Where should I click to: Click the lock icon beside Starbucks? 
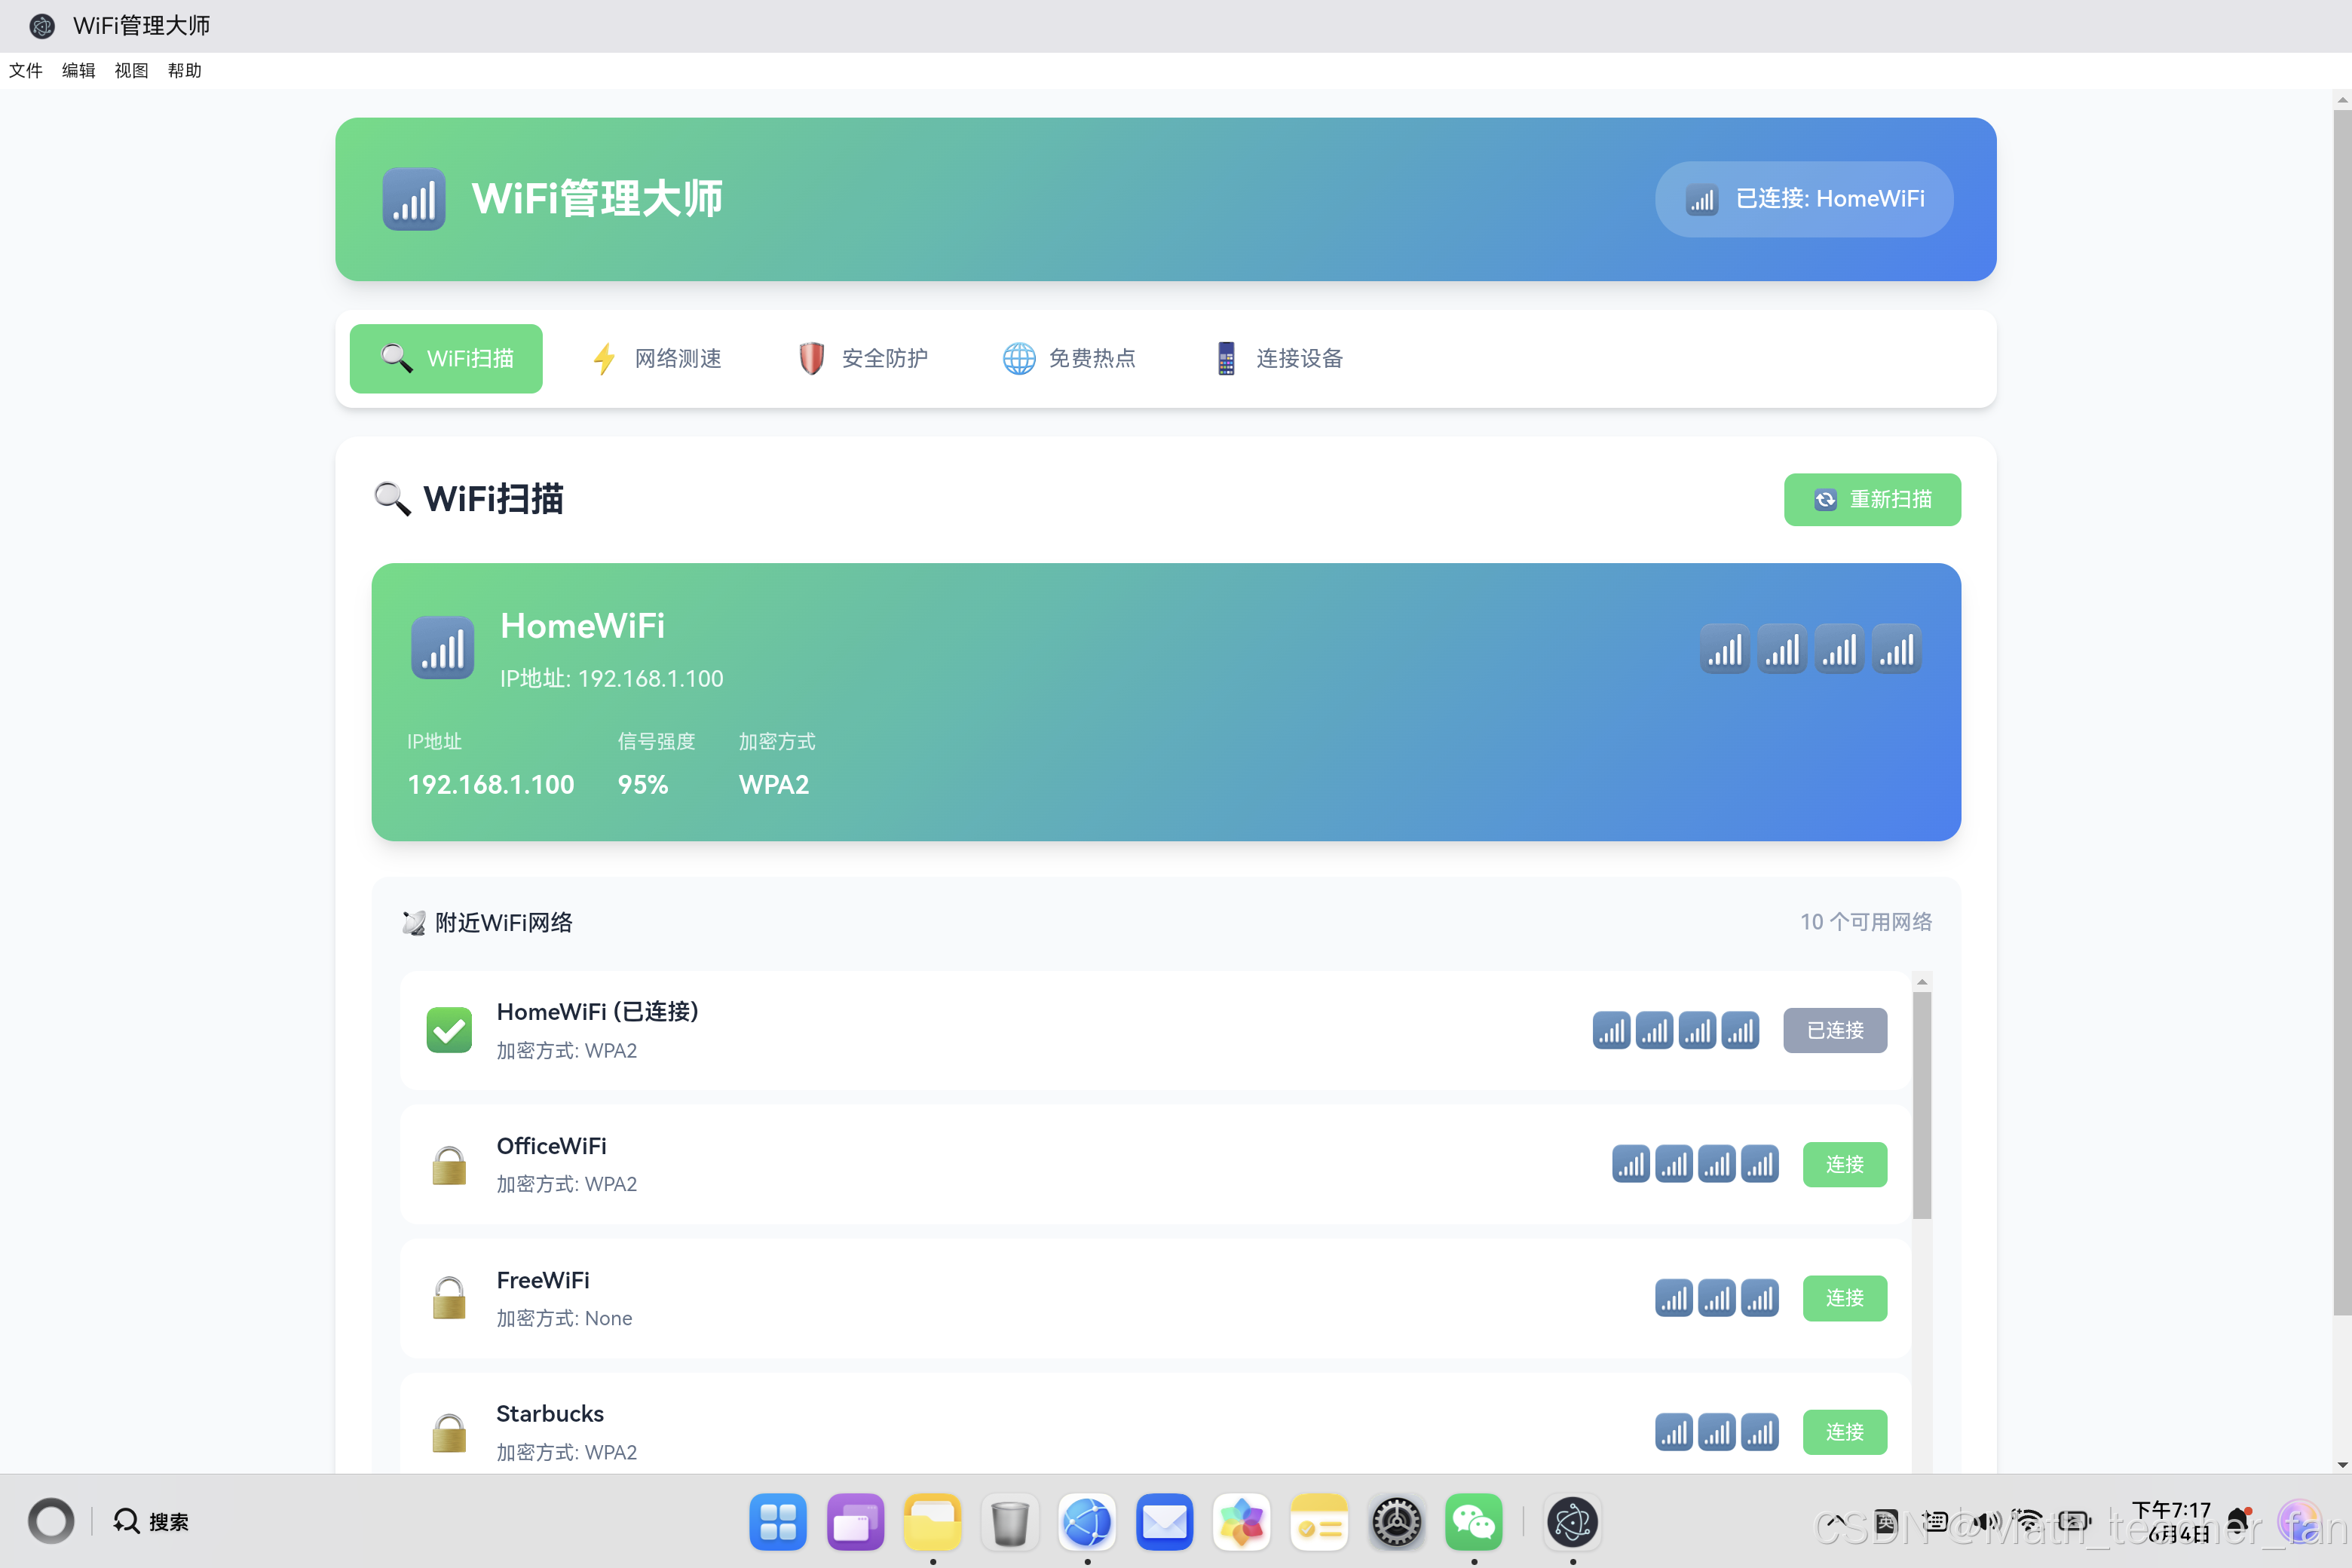(449, 1432)
